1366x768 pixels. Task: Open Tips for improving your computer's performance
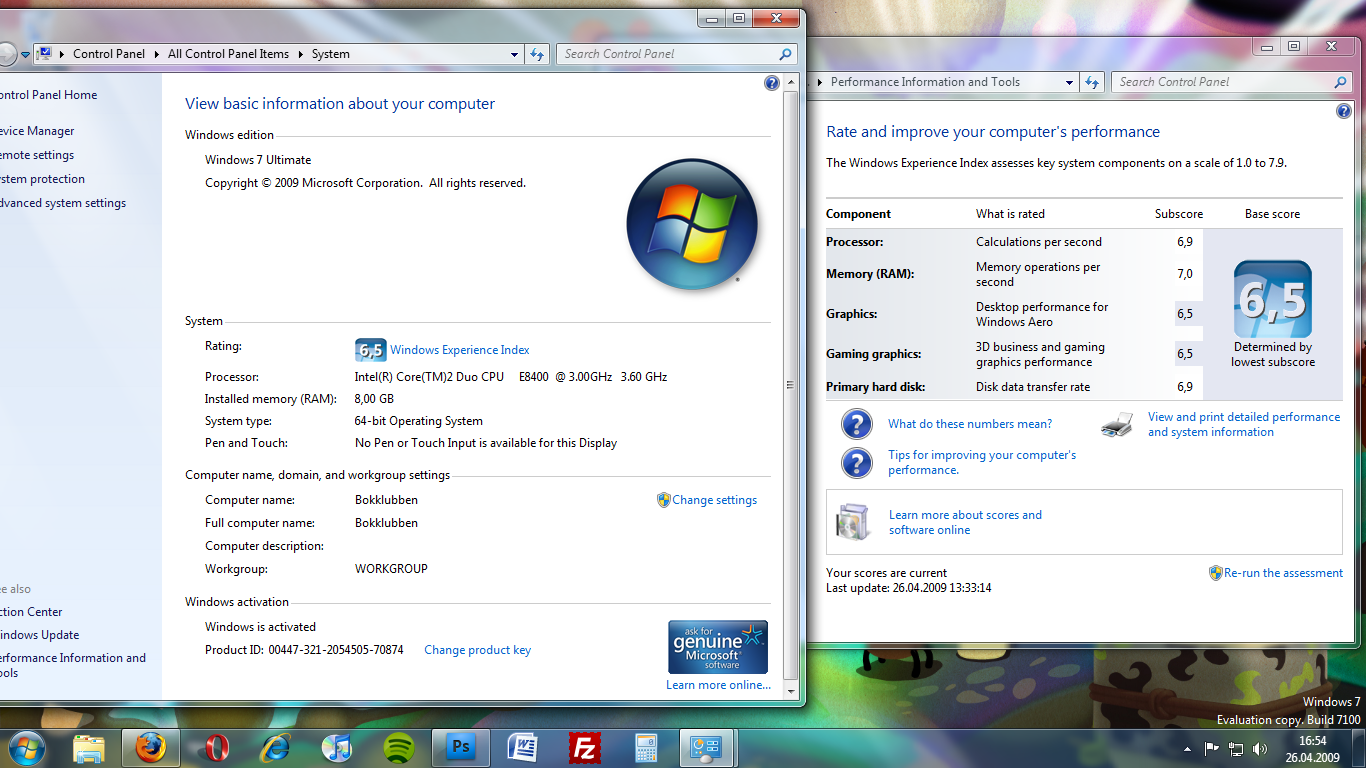pyautogui.click(x=982, y=462)
